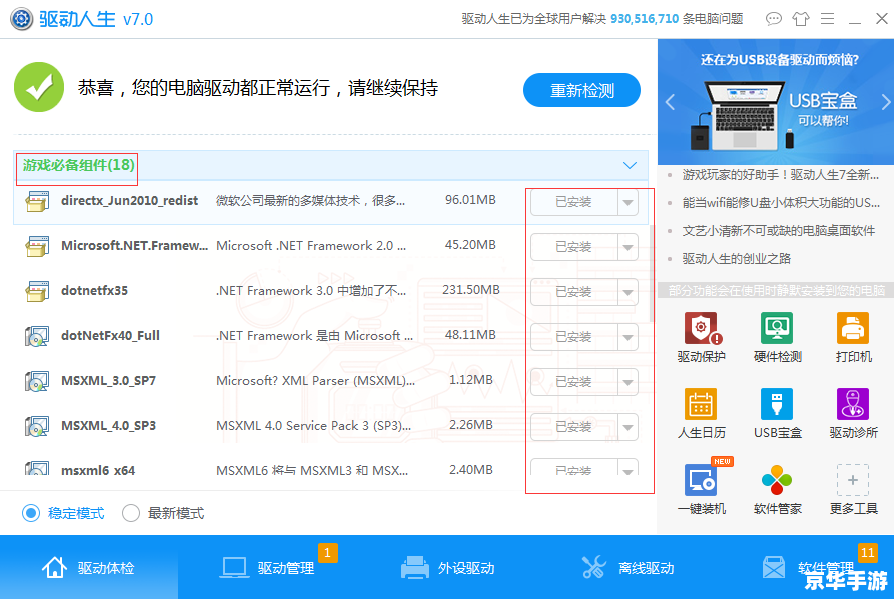Open dropdown arrow for MSXML_3.0_SP7

(628, 382)
